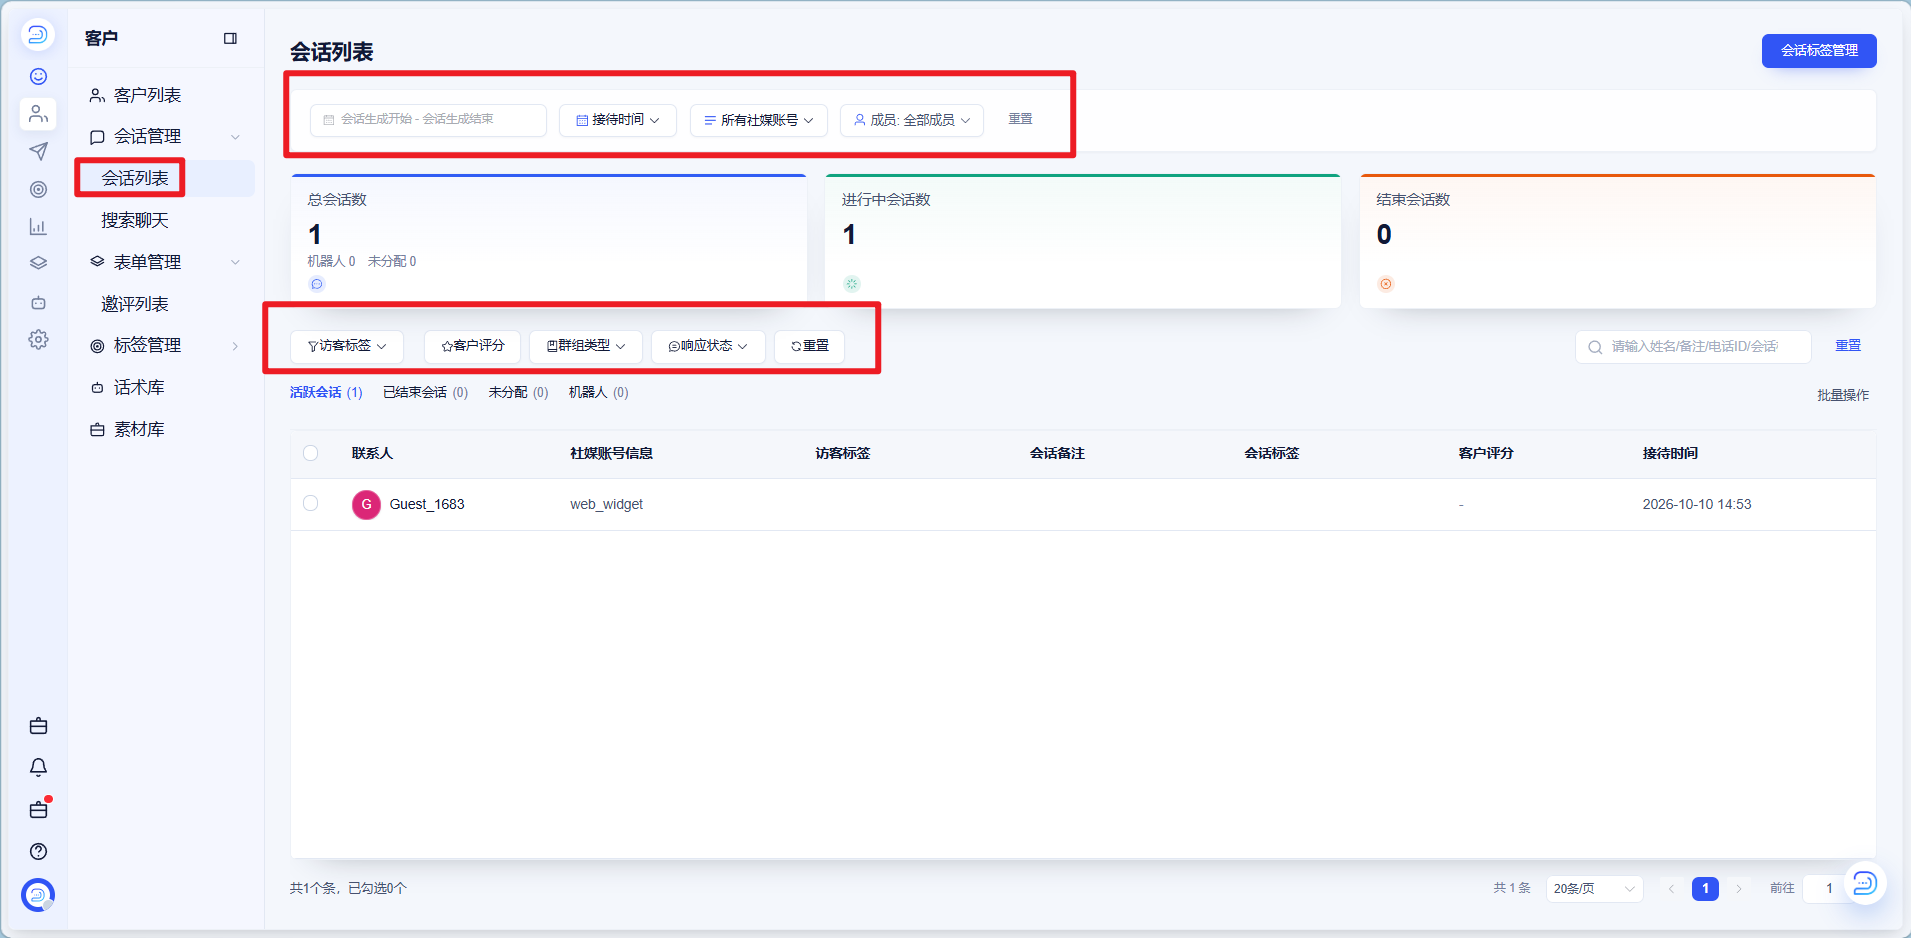Click the briefcase icon with red dot
This screenshot has height=938, width=1911.
pos(38,809)
